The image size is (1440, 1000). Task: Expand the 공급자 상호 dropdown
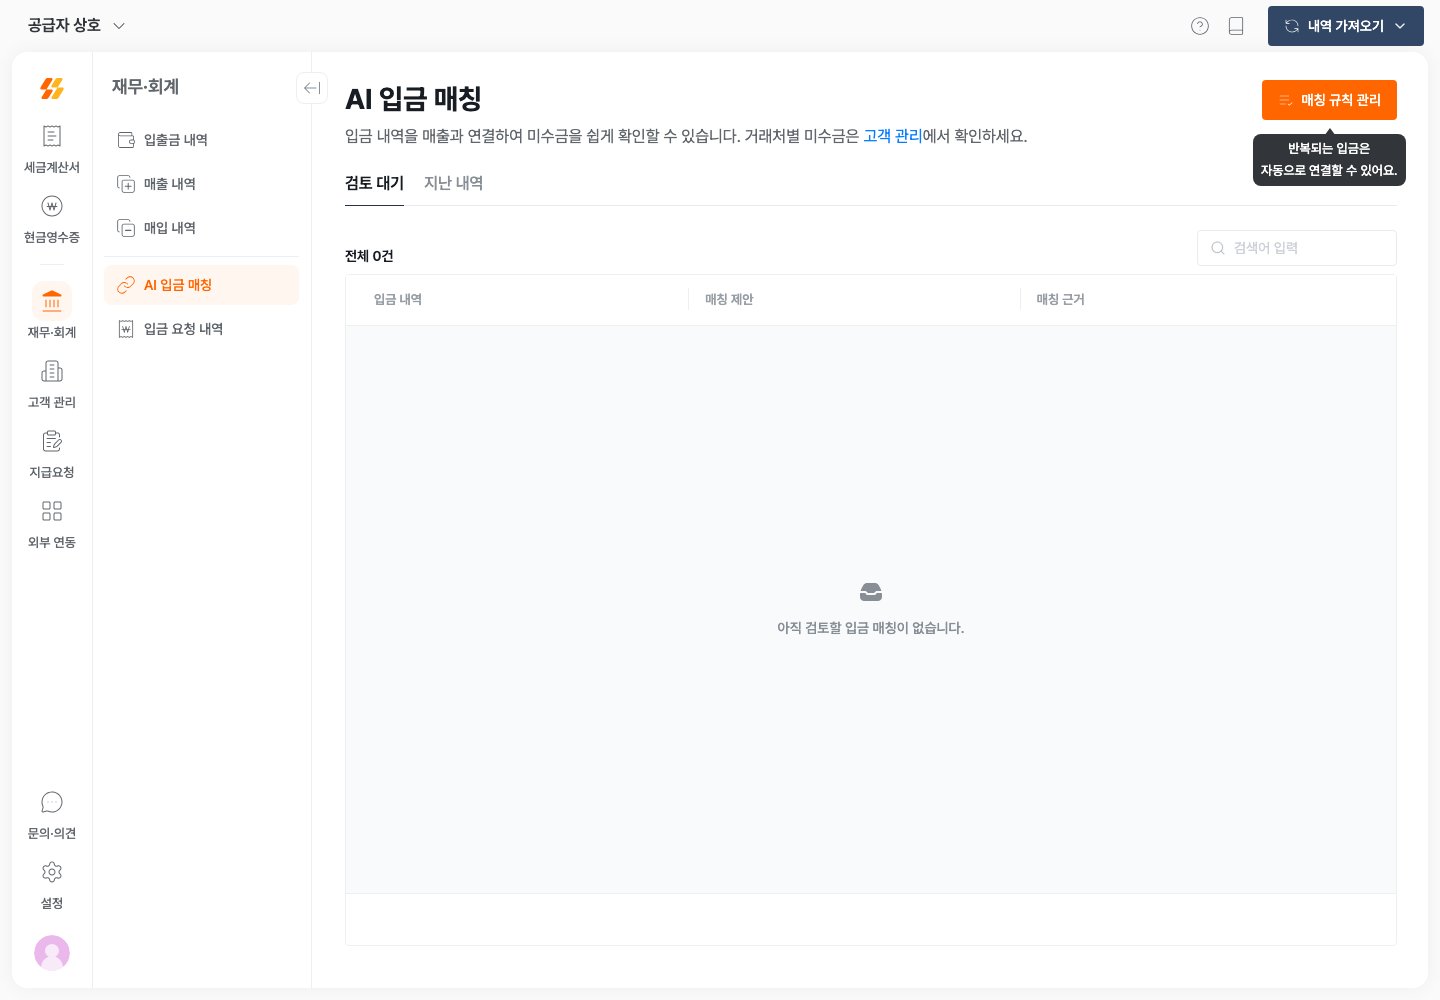coord(76,25)
